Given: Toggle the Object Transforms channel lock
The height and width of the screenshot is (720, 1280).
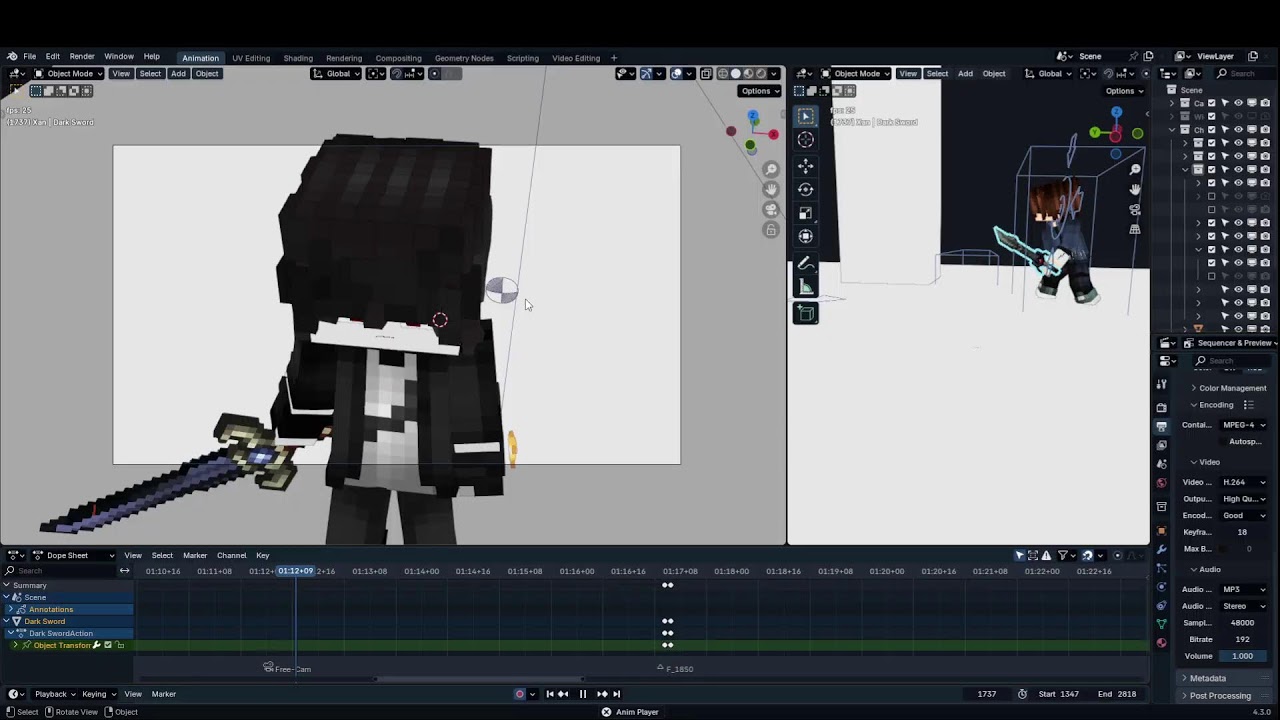Looking at the screenshot, I should (120, 645).
